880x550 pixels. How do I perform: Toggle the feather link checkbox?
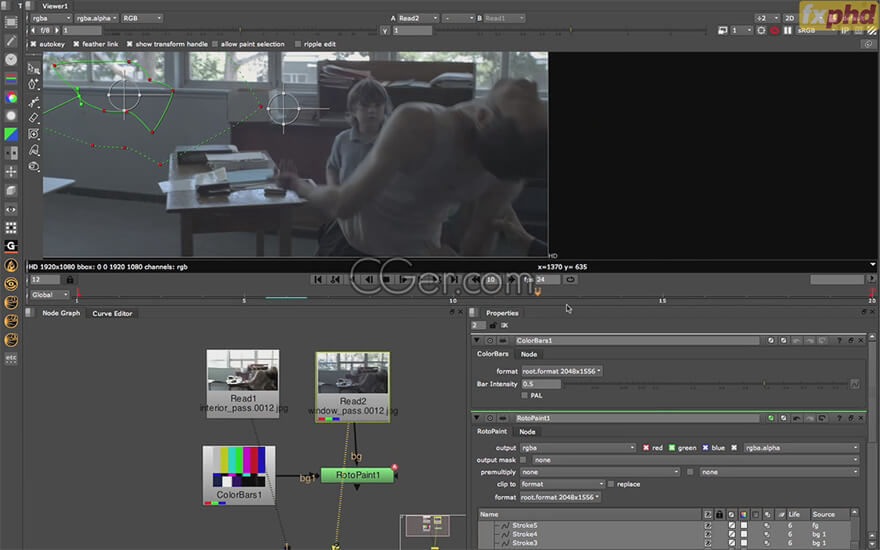(x=76, y=44)
